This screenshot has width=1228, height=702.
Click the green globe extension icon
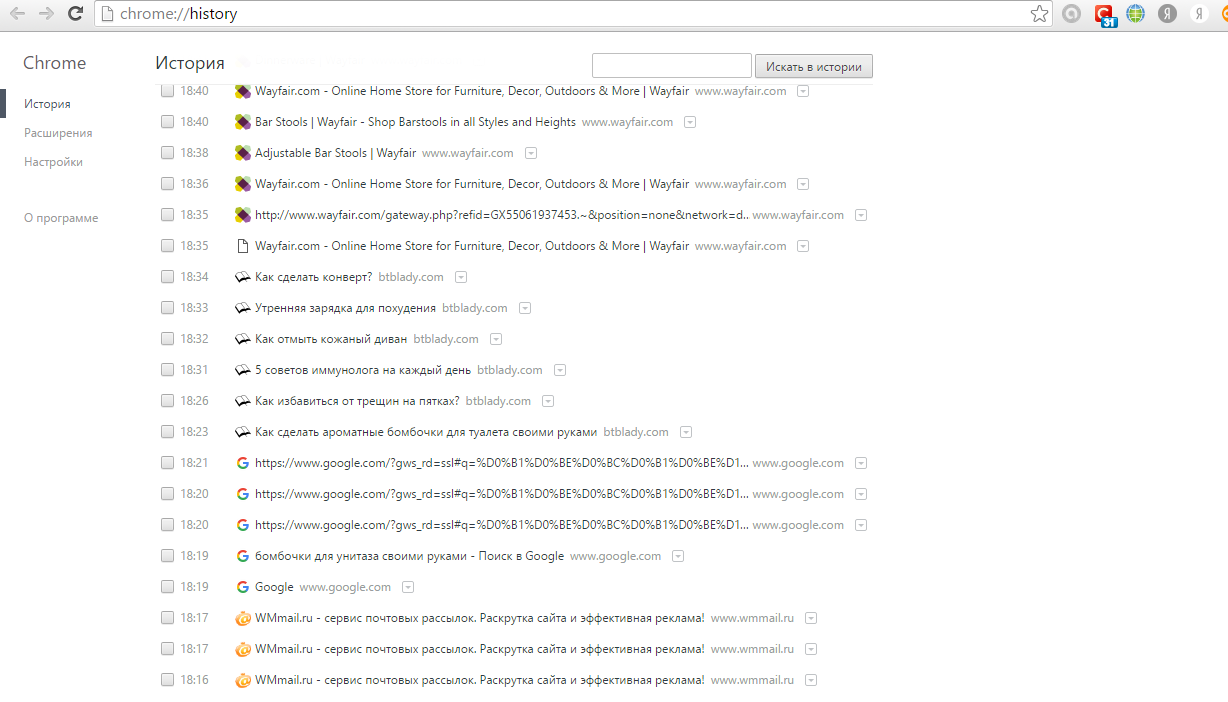tap(1135, 14)
